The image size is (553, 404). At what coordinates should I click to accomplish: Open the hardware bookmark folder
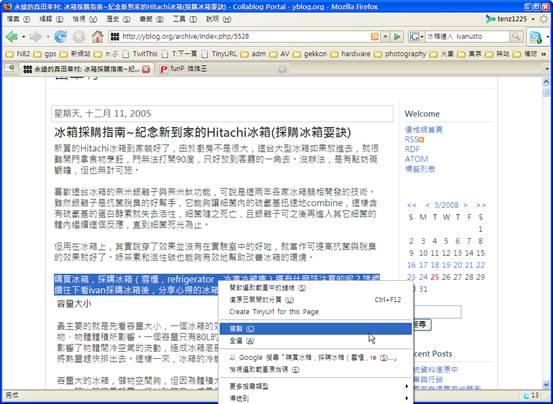coord(351,54)
